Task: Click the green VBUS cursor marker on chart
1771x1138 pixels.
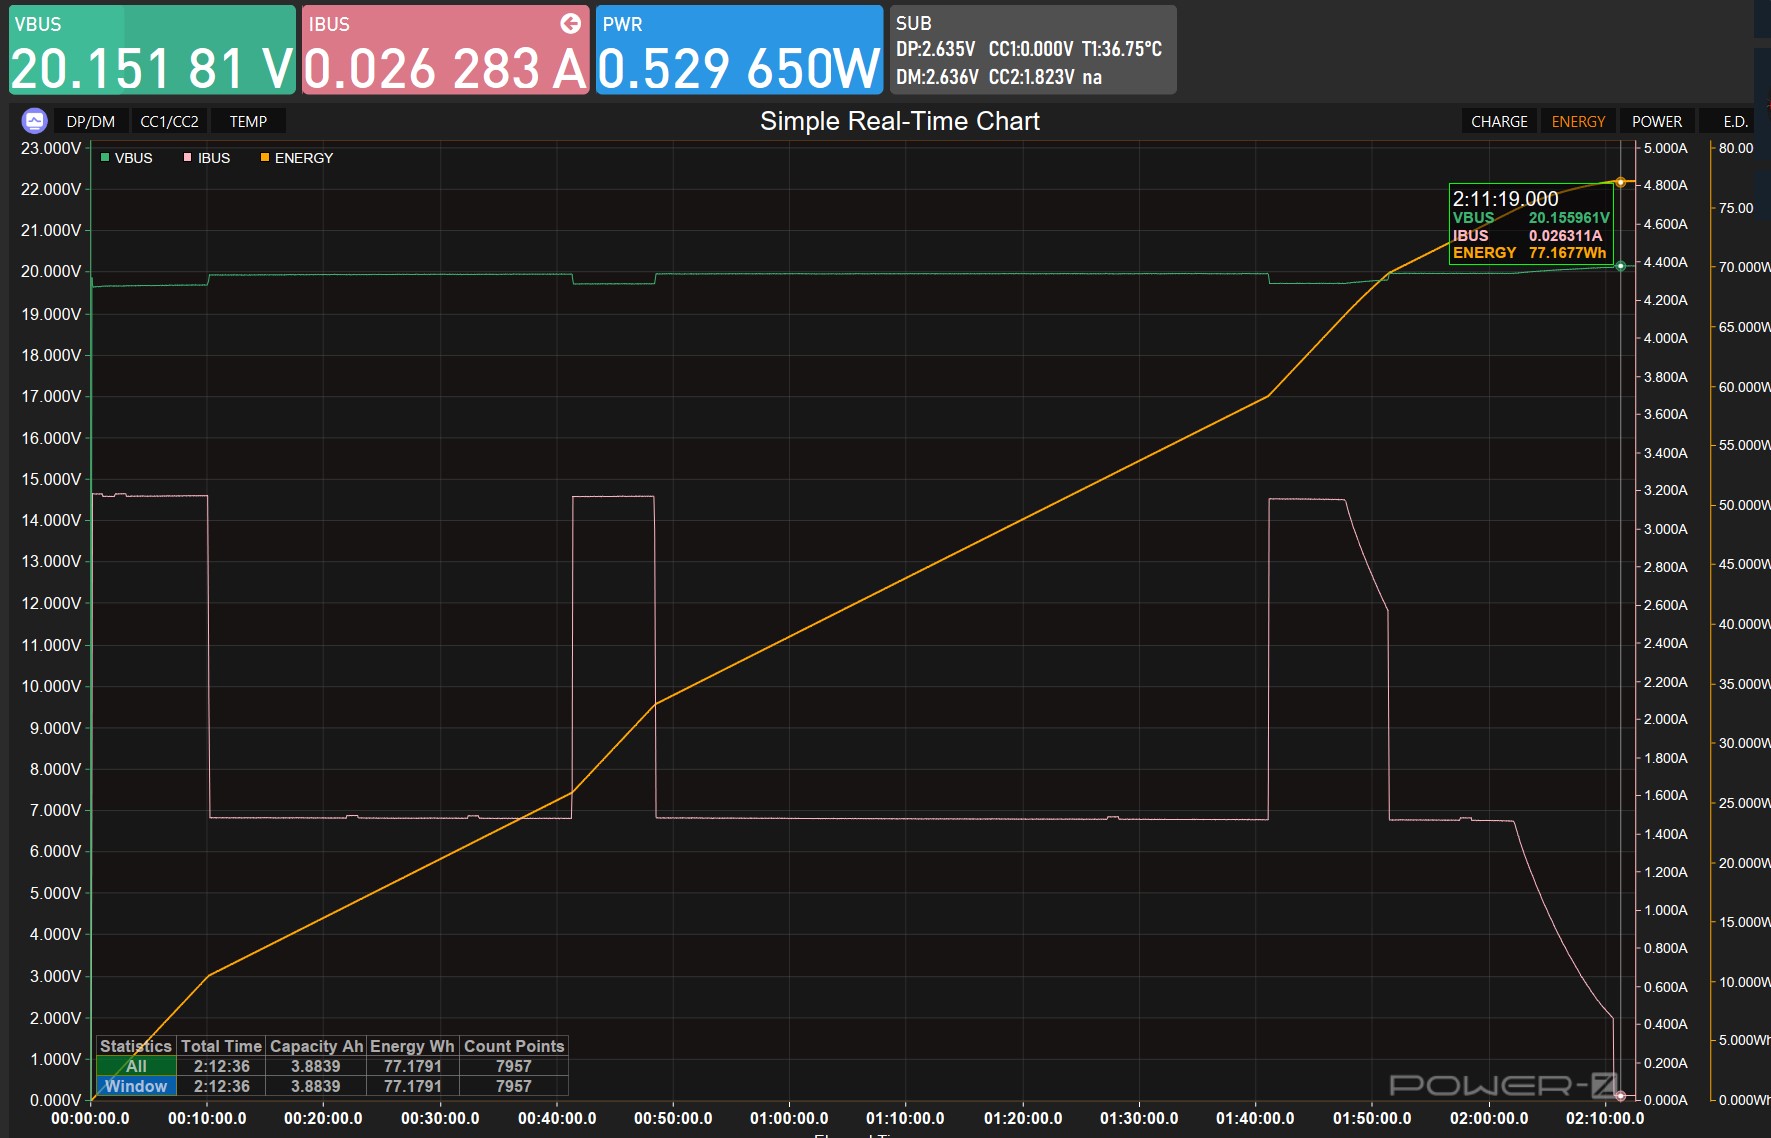Action: pos(1620,266)
